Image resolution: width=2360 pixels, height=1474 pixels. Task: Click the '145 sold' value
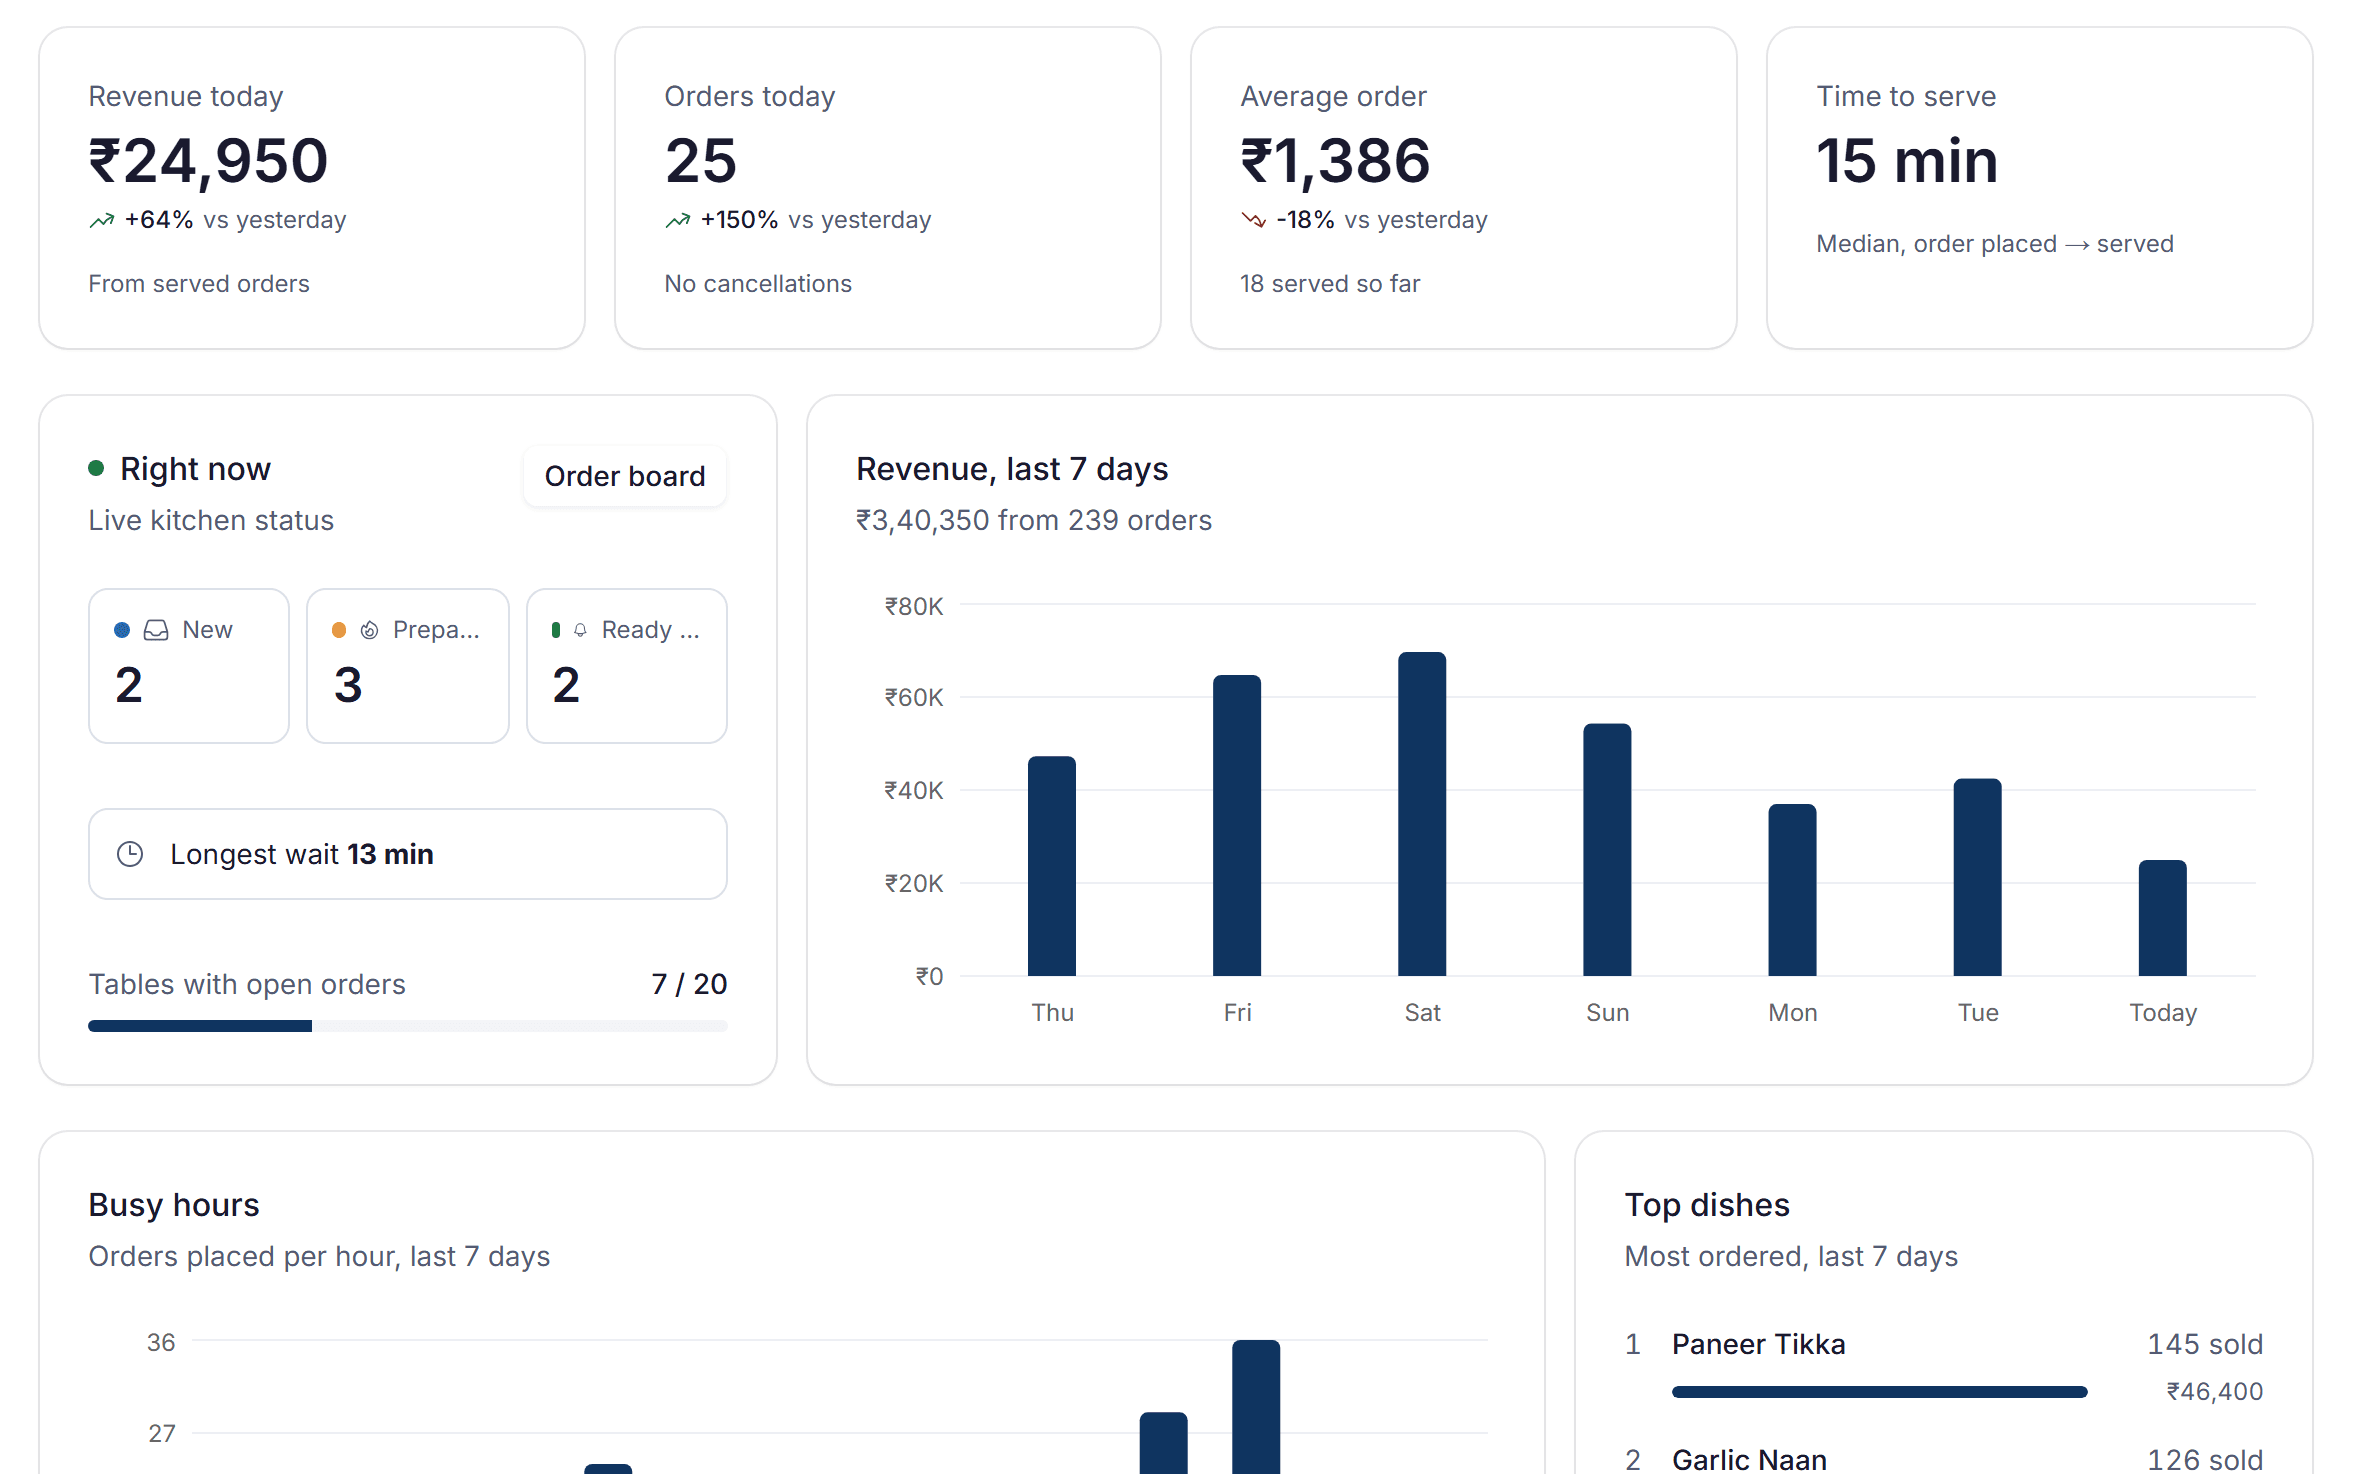(2205, 1344)
